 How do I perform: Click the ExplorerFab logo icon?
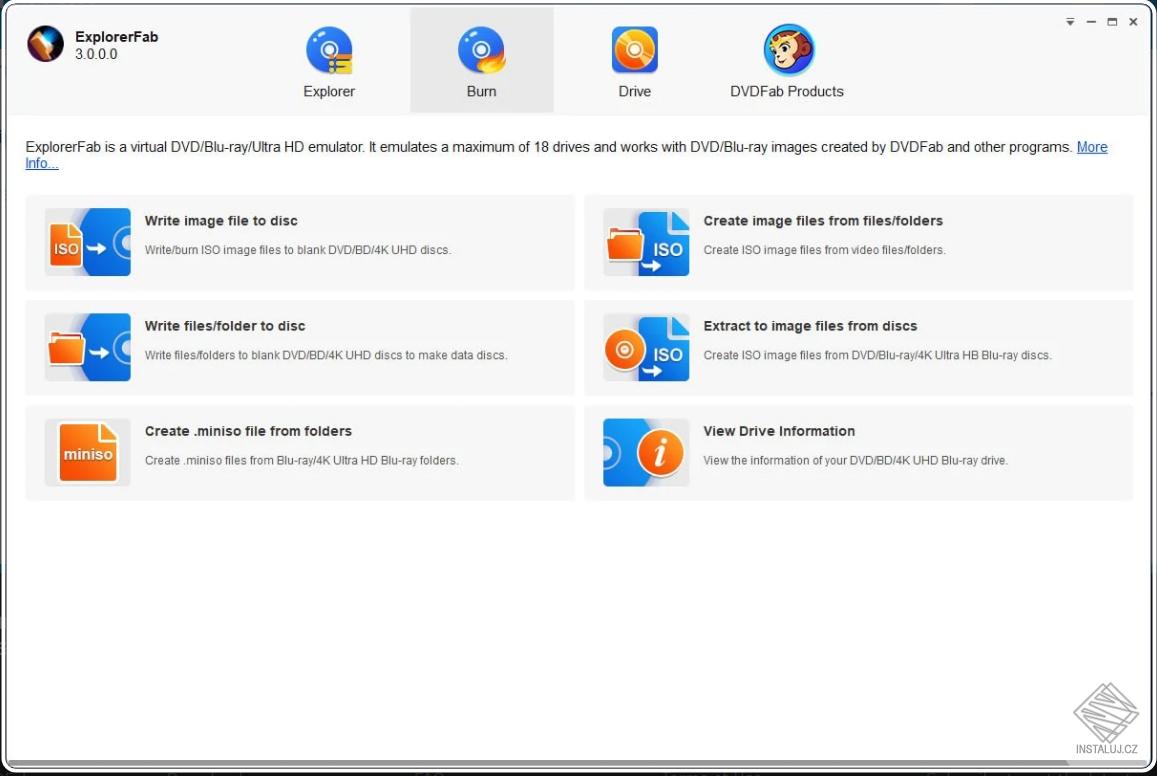[x=46, y=44]
